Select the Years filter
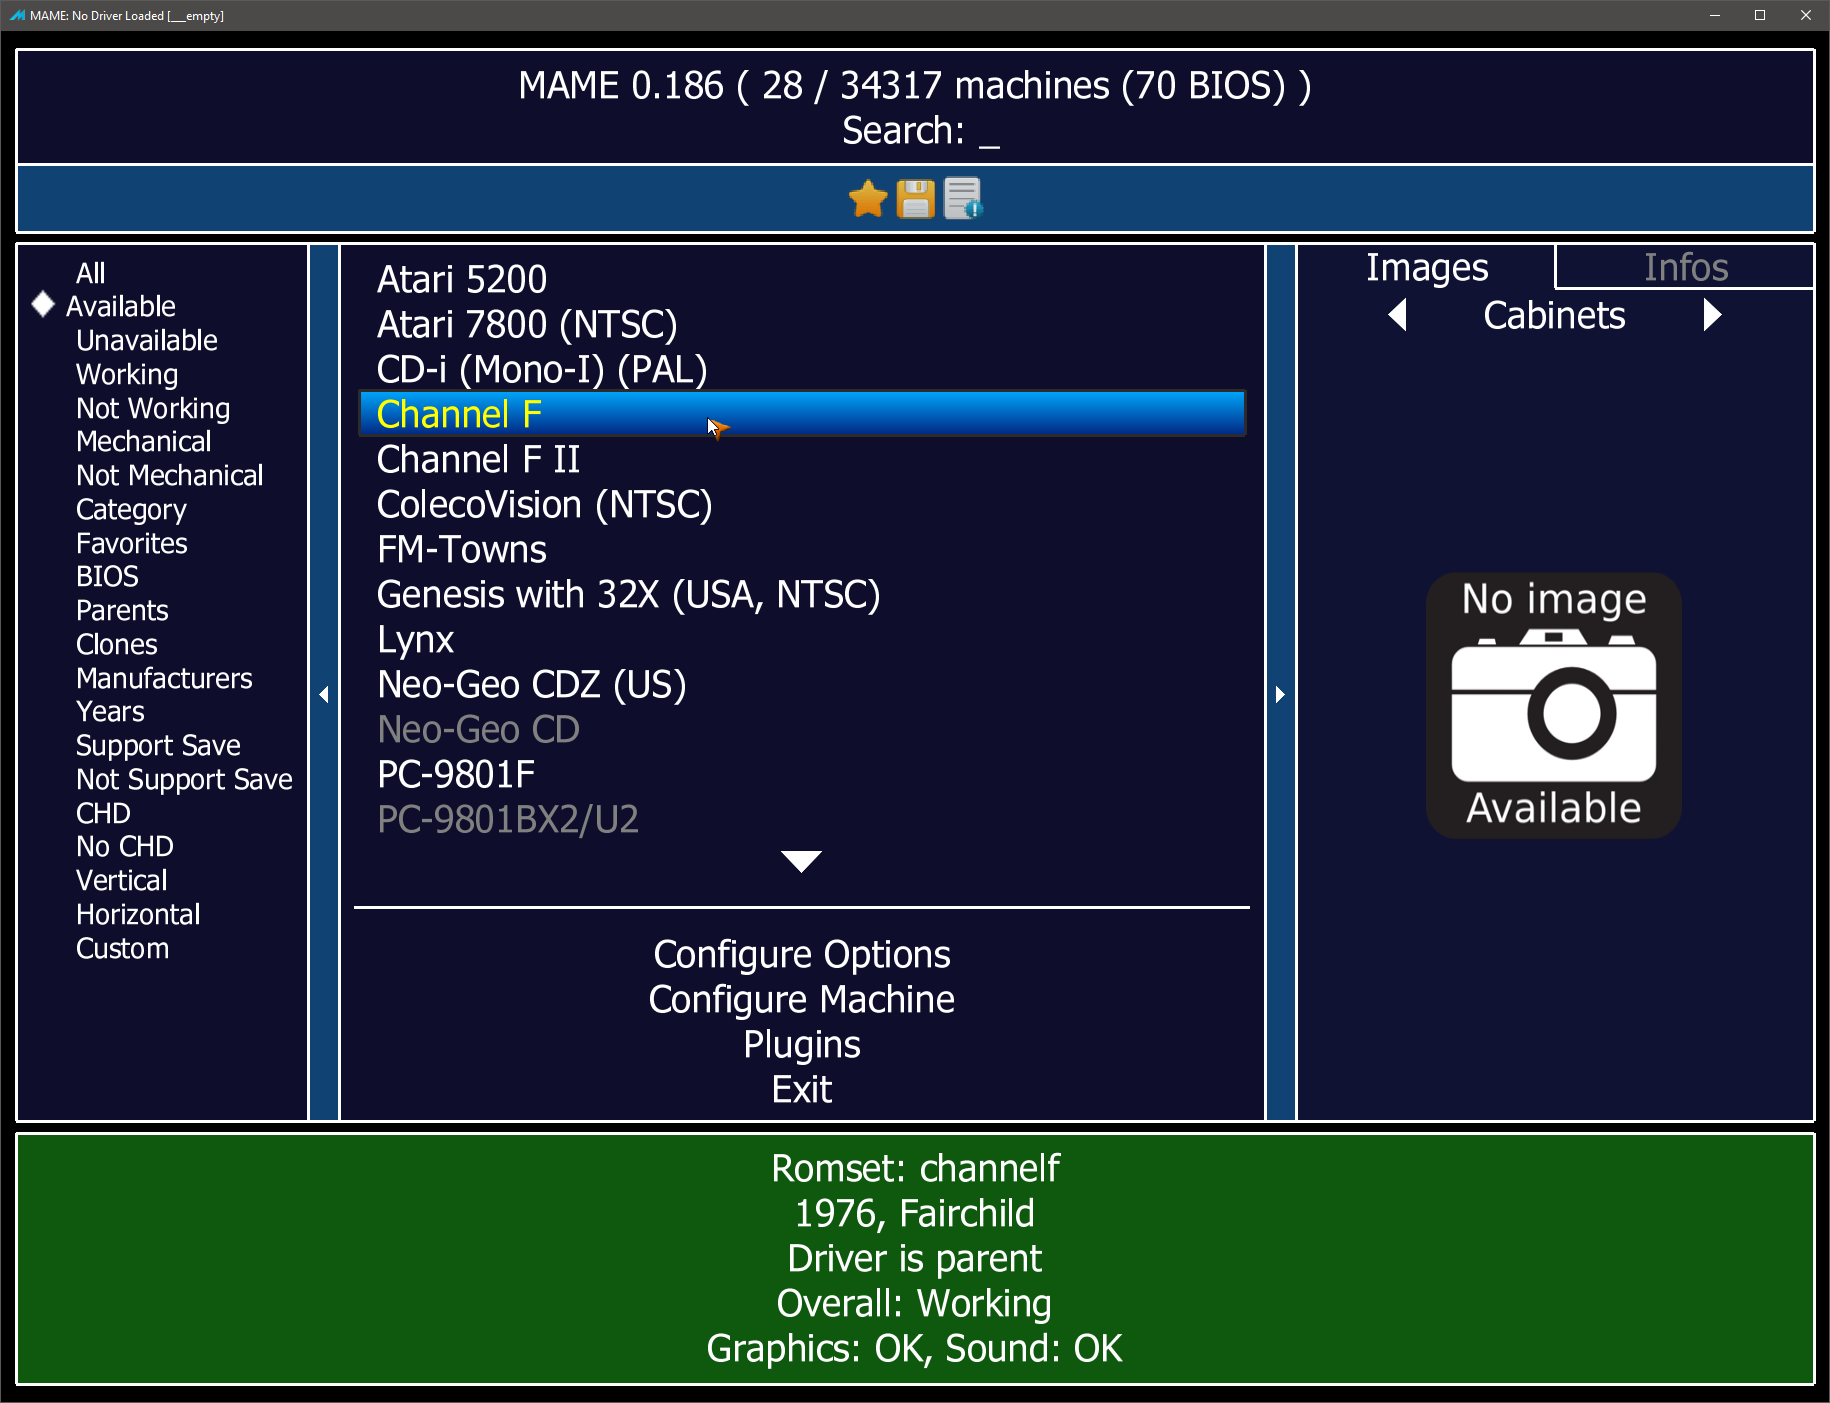The image size is (1830, 1403). [110, 711]
